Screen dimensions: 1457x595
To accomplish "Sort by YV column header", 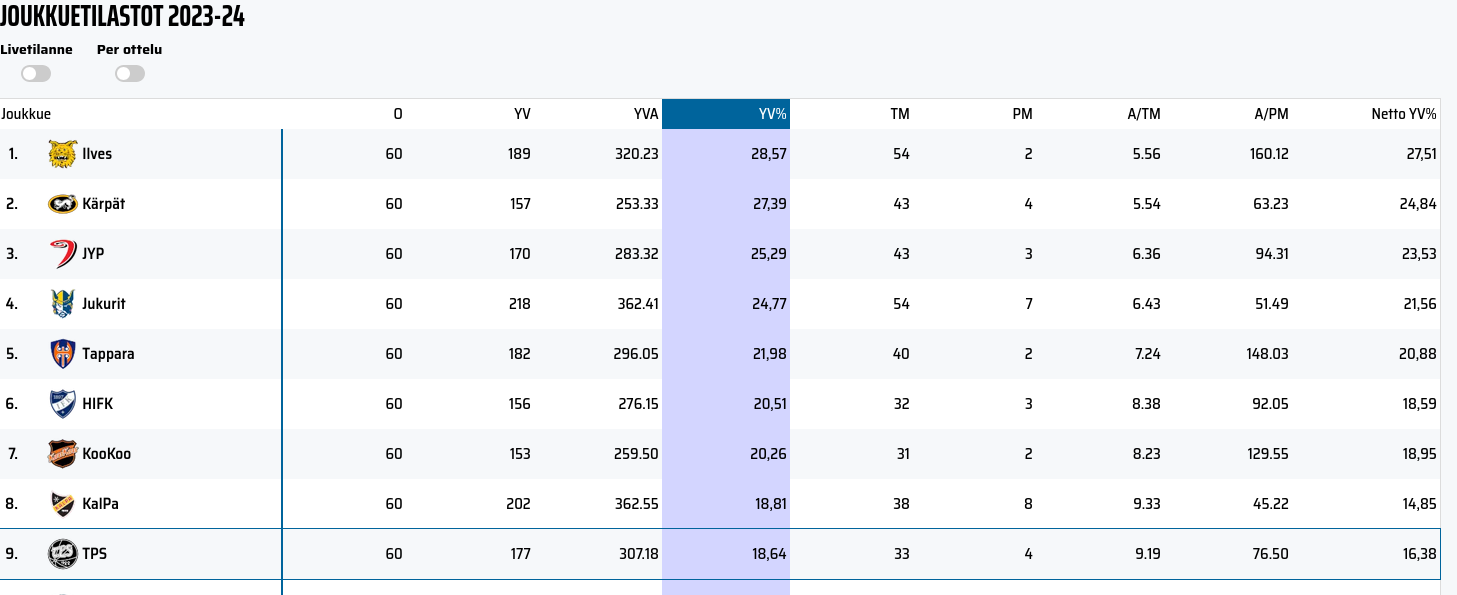I will coord(522,114).
